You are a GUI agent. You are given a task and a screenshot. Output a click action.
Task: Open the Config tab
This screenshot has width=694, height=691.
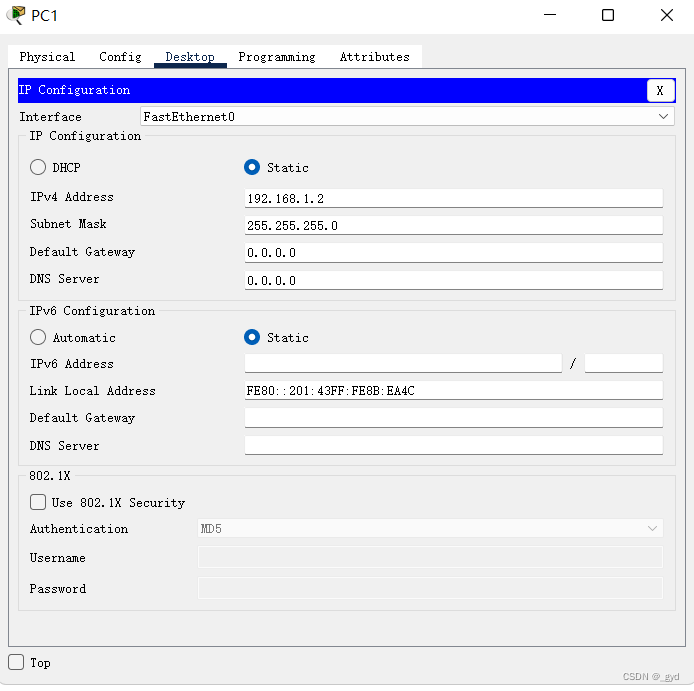click(120, 57)
